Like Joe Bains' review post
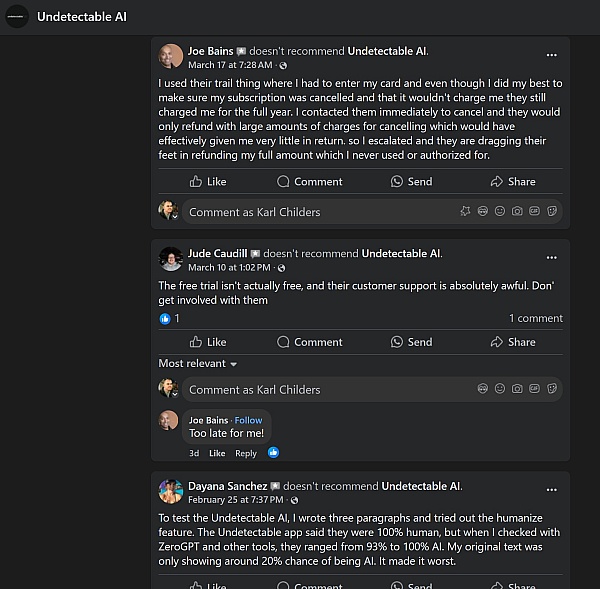Screen dimensions: 600x589 point(208,181)
